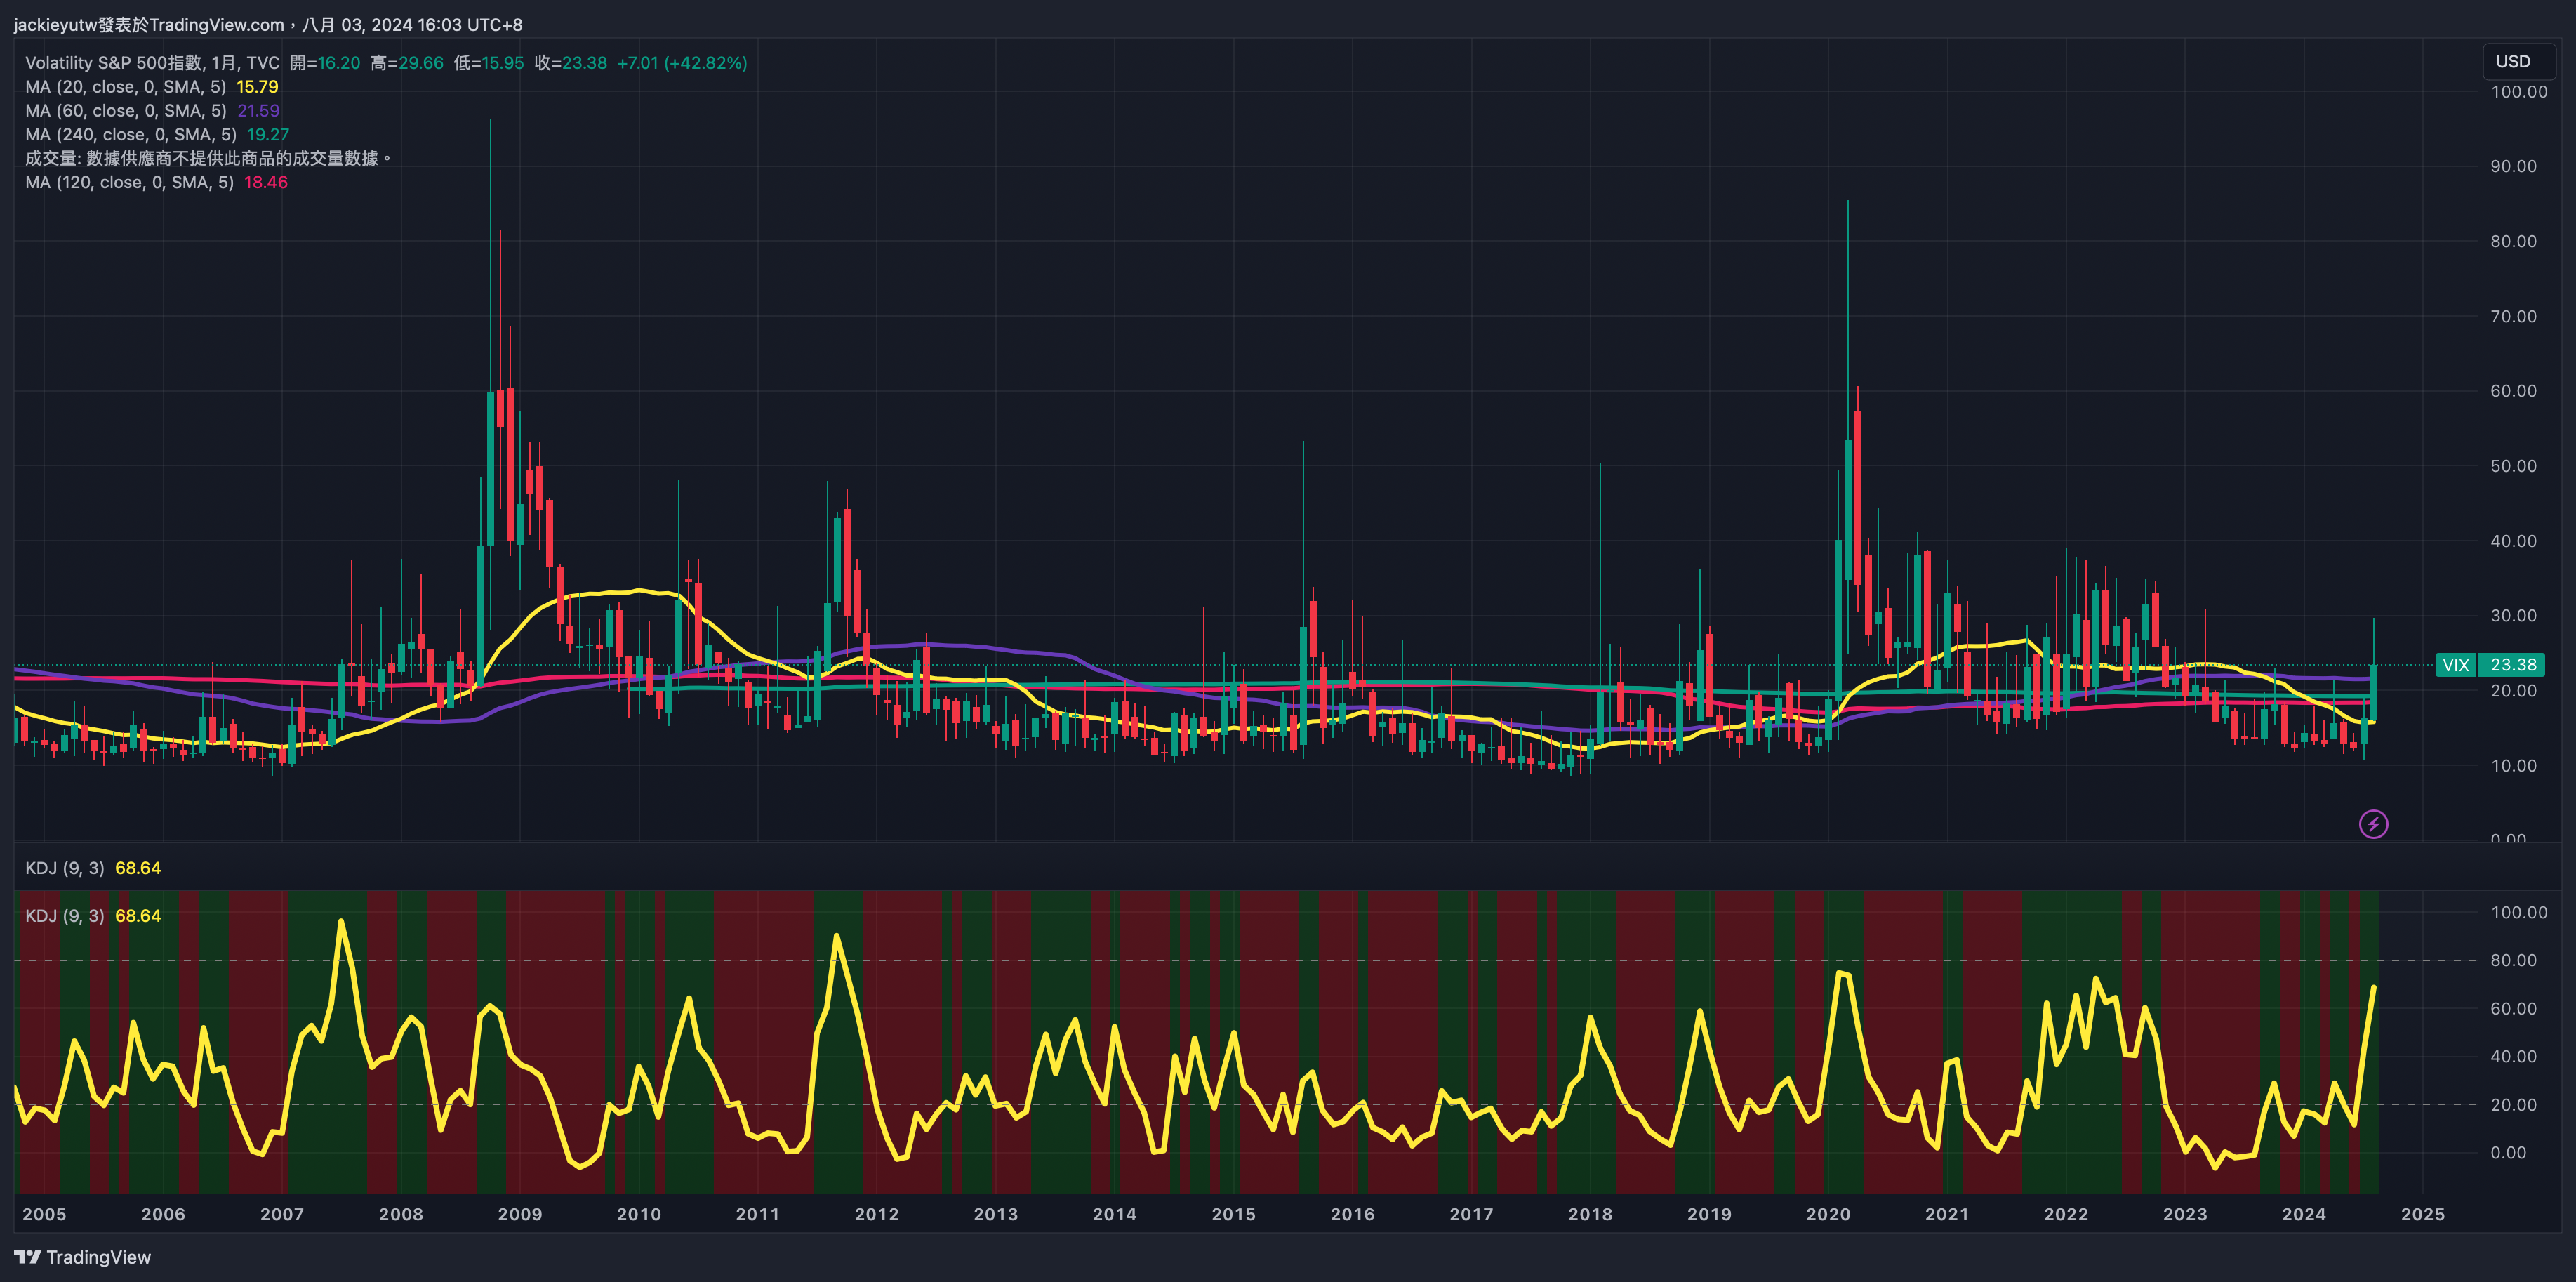
Task: Click the VIX price label tag
Action: [2455, 665]
